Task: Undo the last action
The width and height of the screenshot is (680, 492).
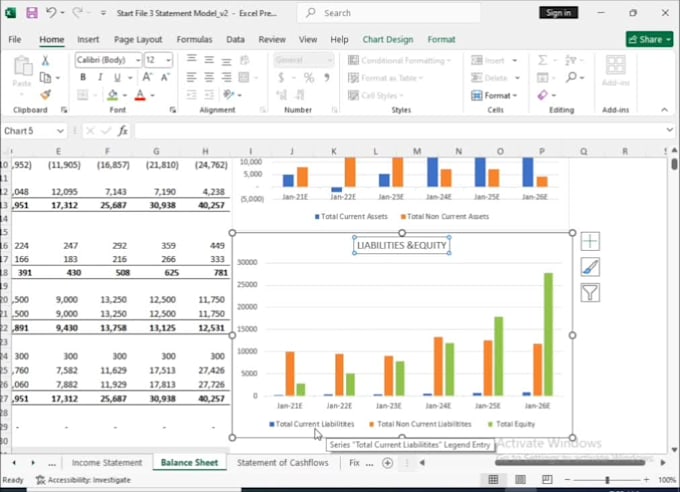Action: pos(51,13)
